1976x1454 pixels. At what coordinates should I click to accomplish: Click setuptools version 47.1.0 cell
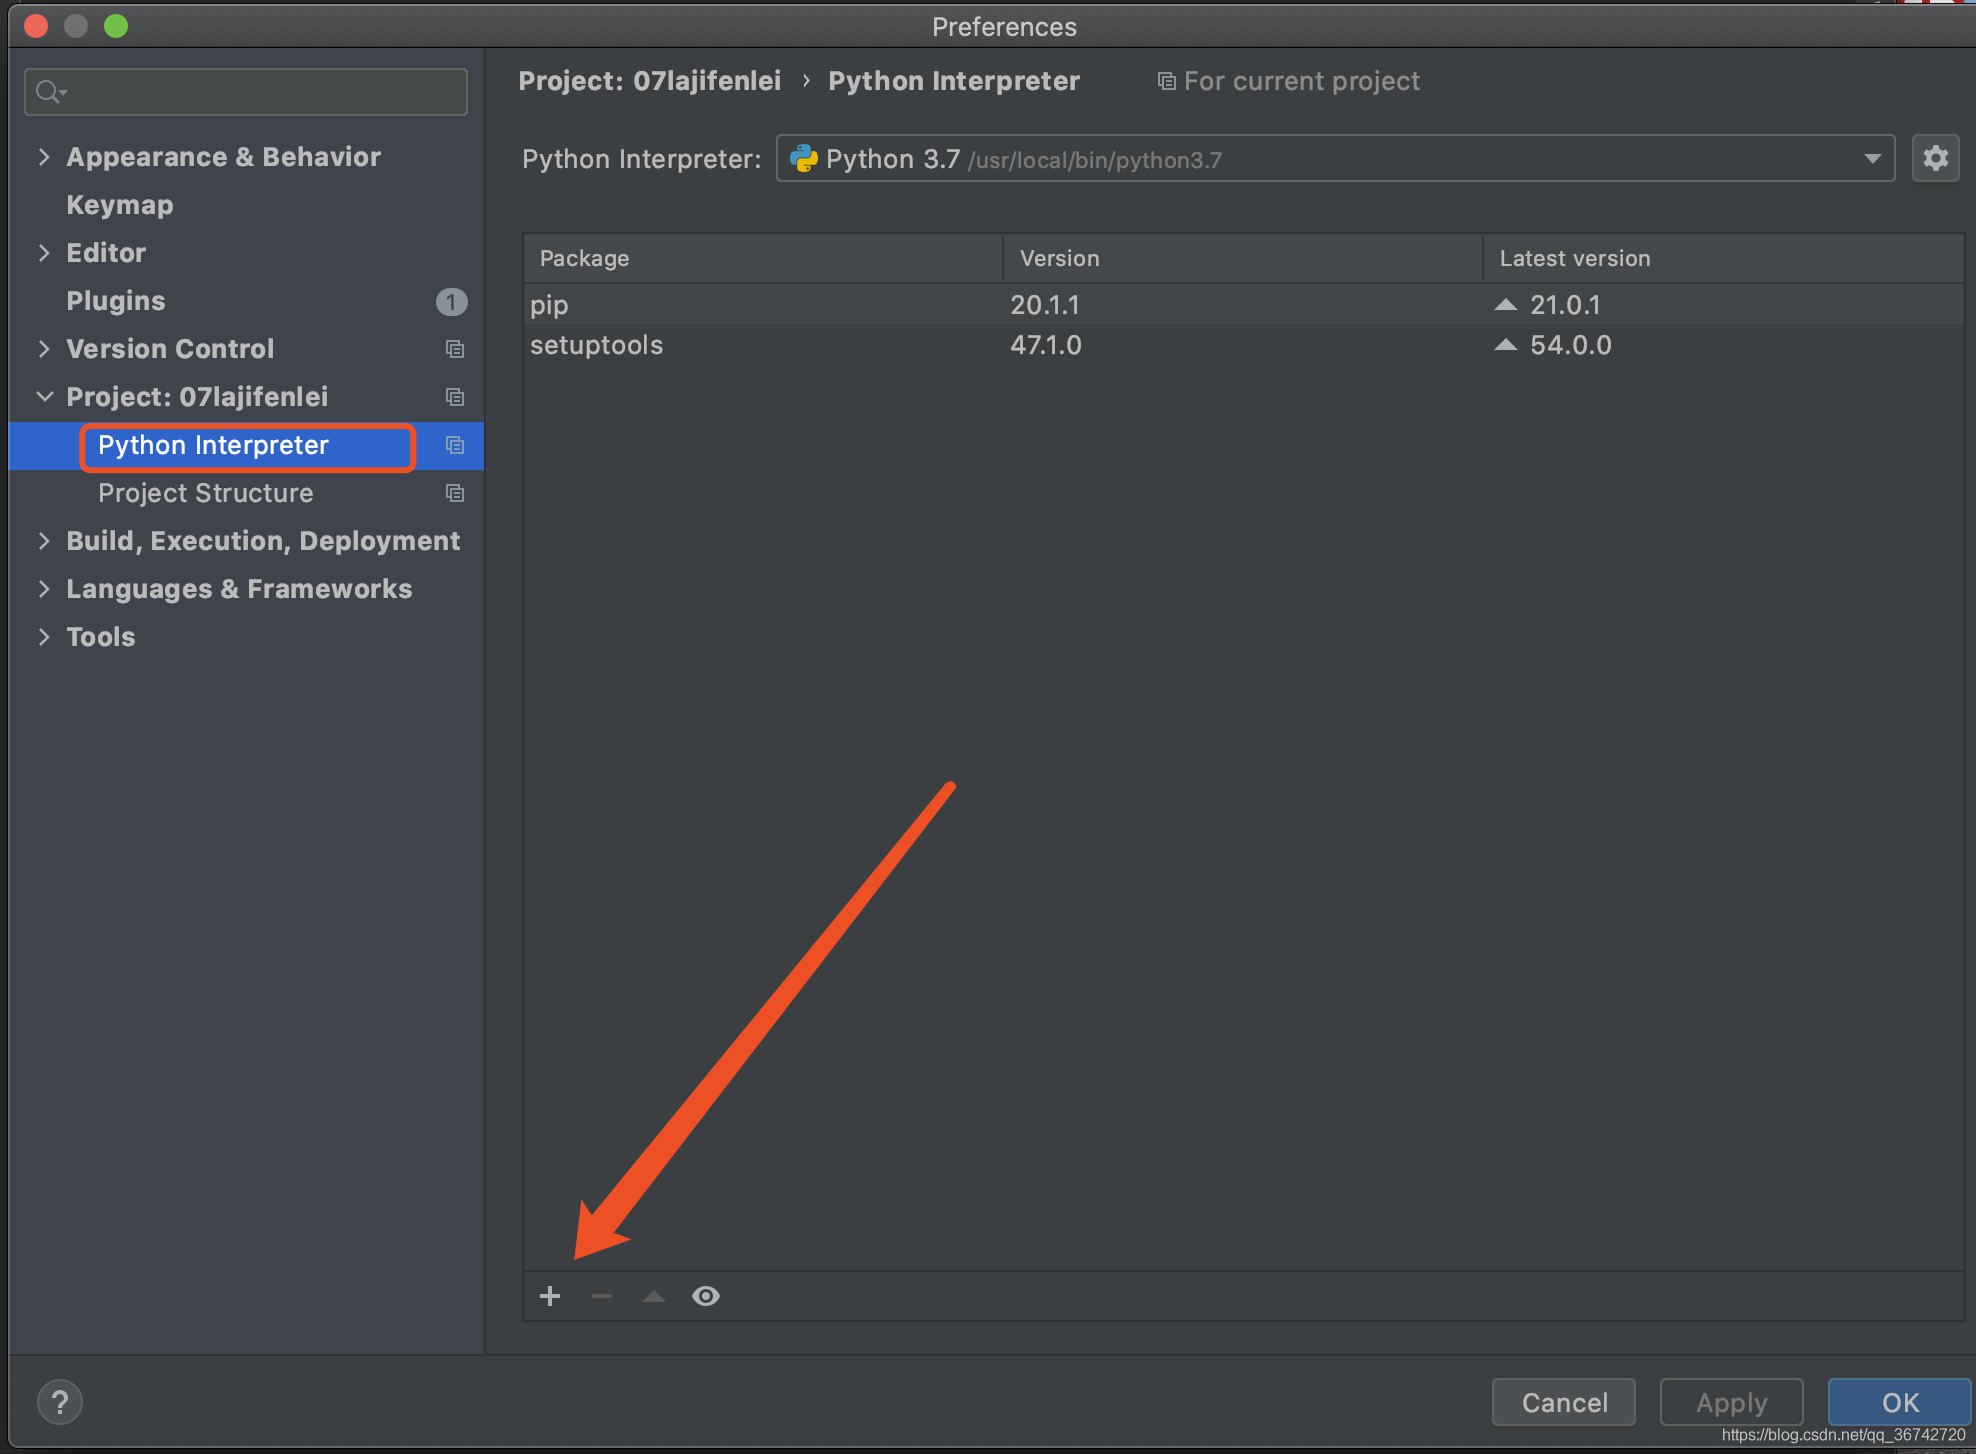[1046, 345]
